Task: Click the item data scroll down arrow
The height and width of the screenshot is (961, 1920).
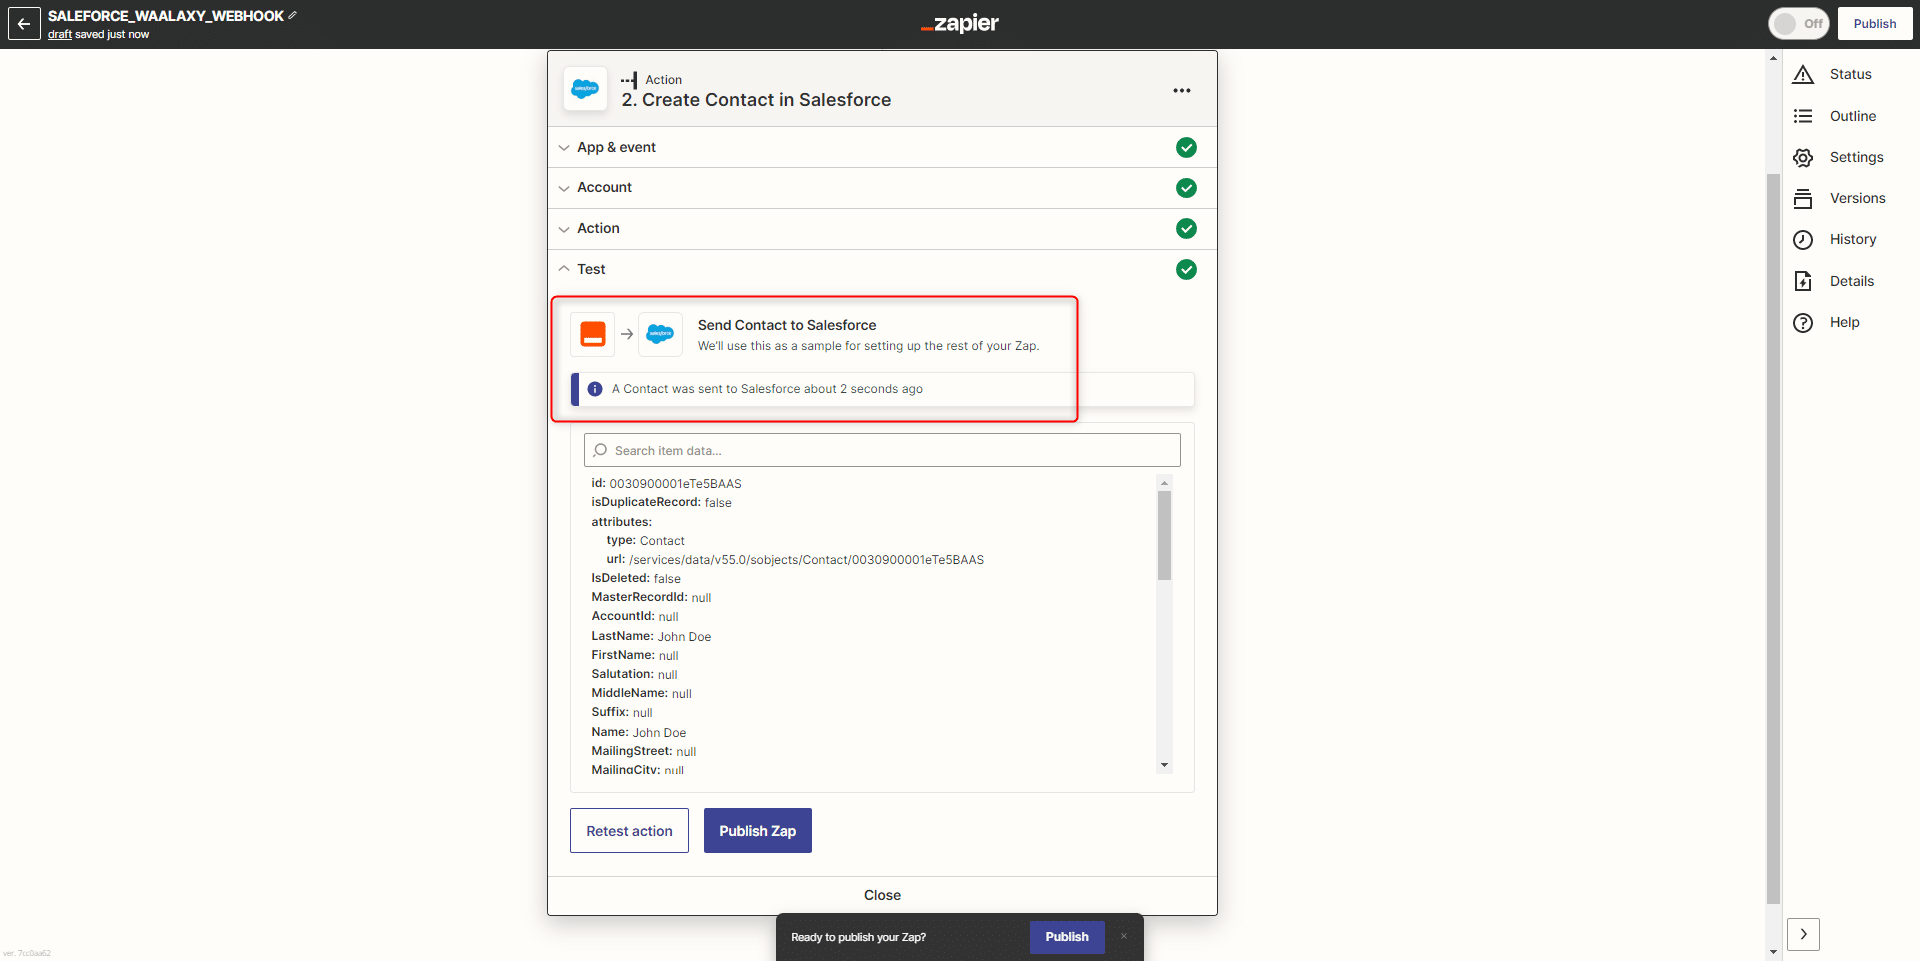Action: pyautogui.click(x=1164, y=765)
